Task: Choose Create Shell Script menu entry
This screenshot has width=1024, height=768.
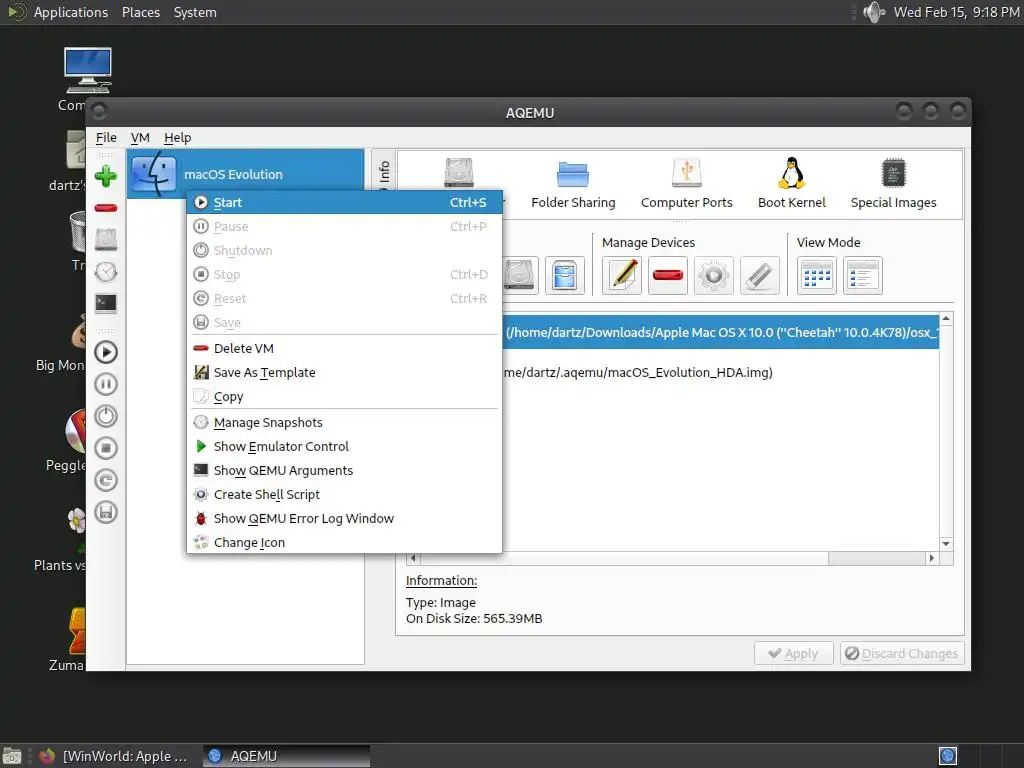Action: (344, 494)
